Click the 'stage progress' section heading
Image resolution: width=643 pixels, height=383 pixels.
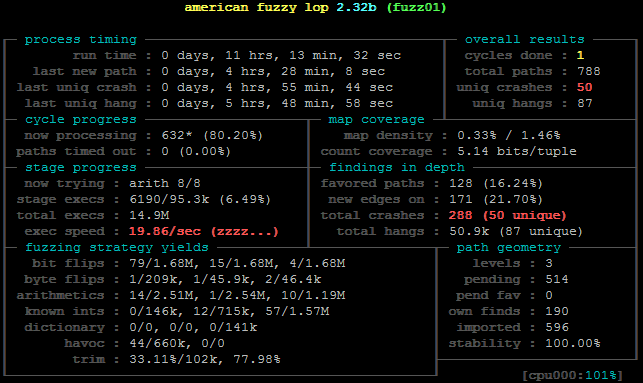tap(81, 167)
